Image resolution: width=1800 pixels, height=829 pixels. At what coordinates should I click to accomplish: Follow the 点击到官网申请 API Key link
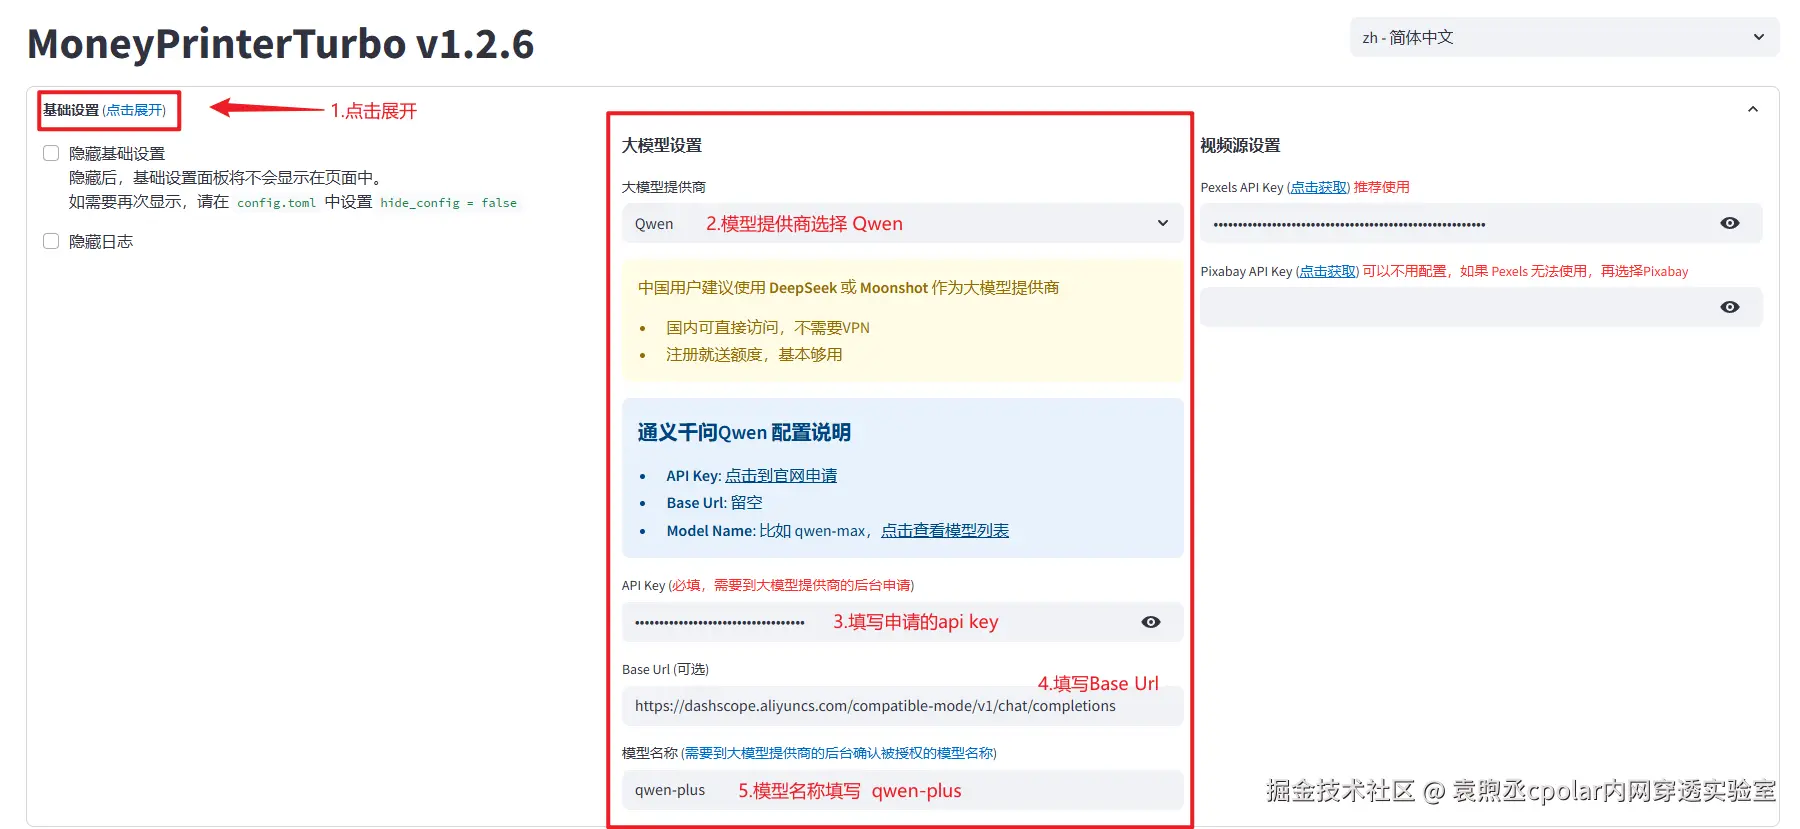pos(781,476)
